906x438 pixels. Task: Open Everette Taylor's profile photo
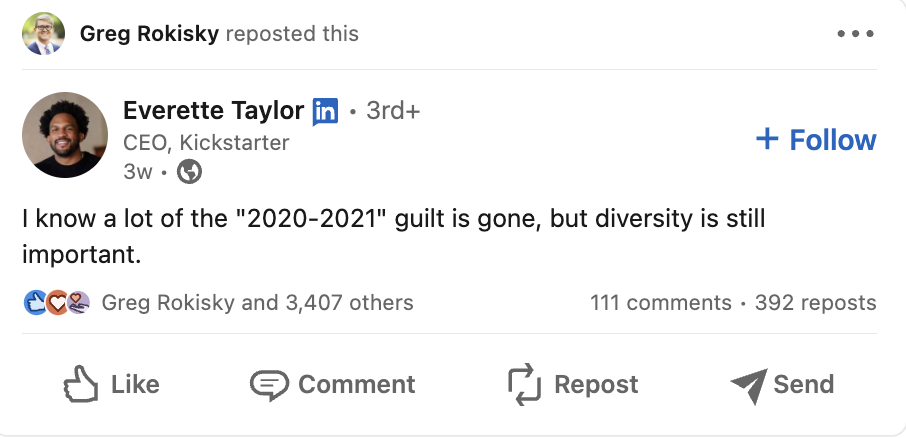pyautogui.click(x=64, y=135)
